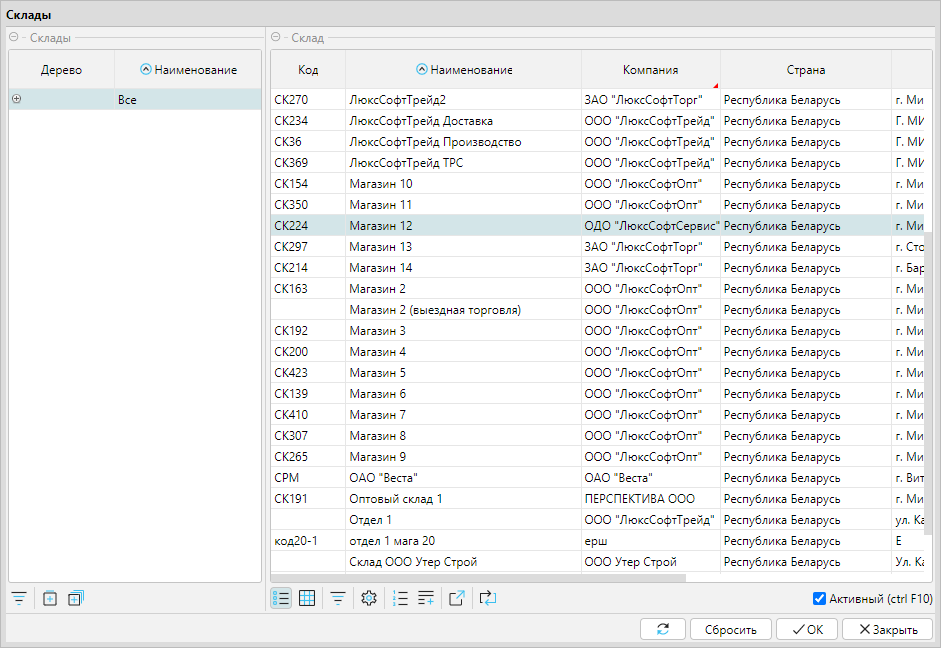Open in new window icon
This screenshot has height=648, width=941.
click(x=457, y=598)
